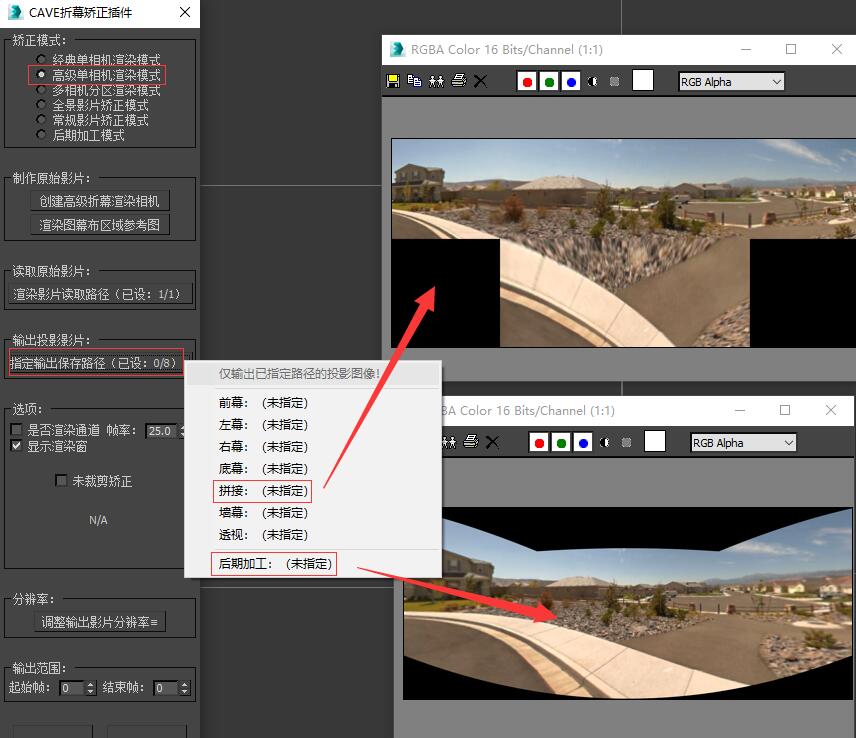Click 创建高级折幕渲染相机 button

point(99,201)
